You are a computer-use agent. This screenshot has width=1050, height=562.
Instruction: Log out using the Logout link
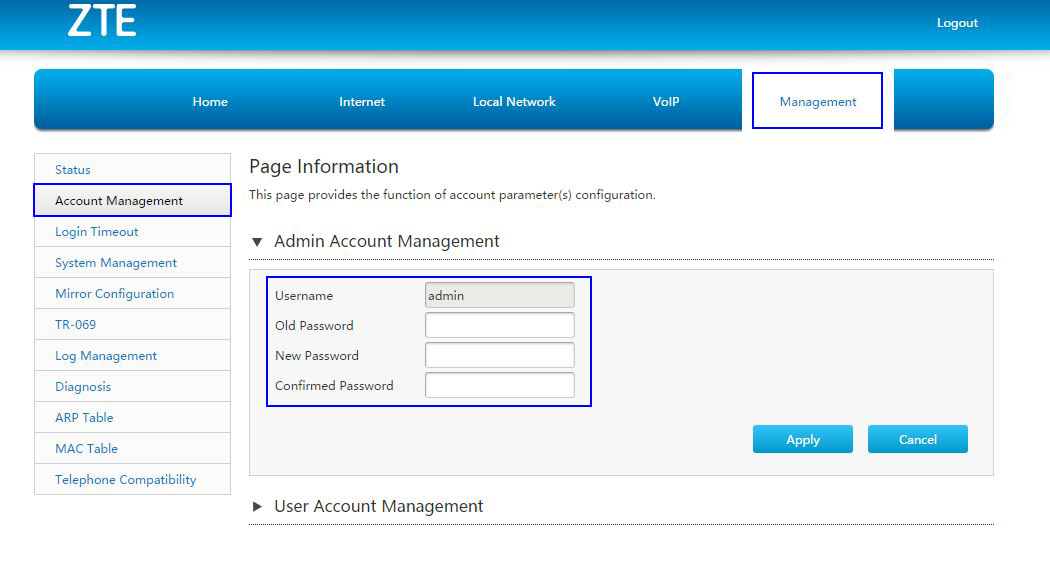(x=957, y=23)
